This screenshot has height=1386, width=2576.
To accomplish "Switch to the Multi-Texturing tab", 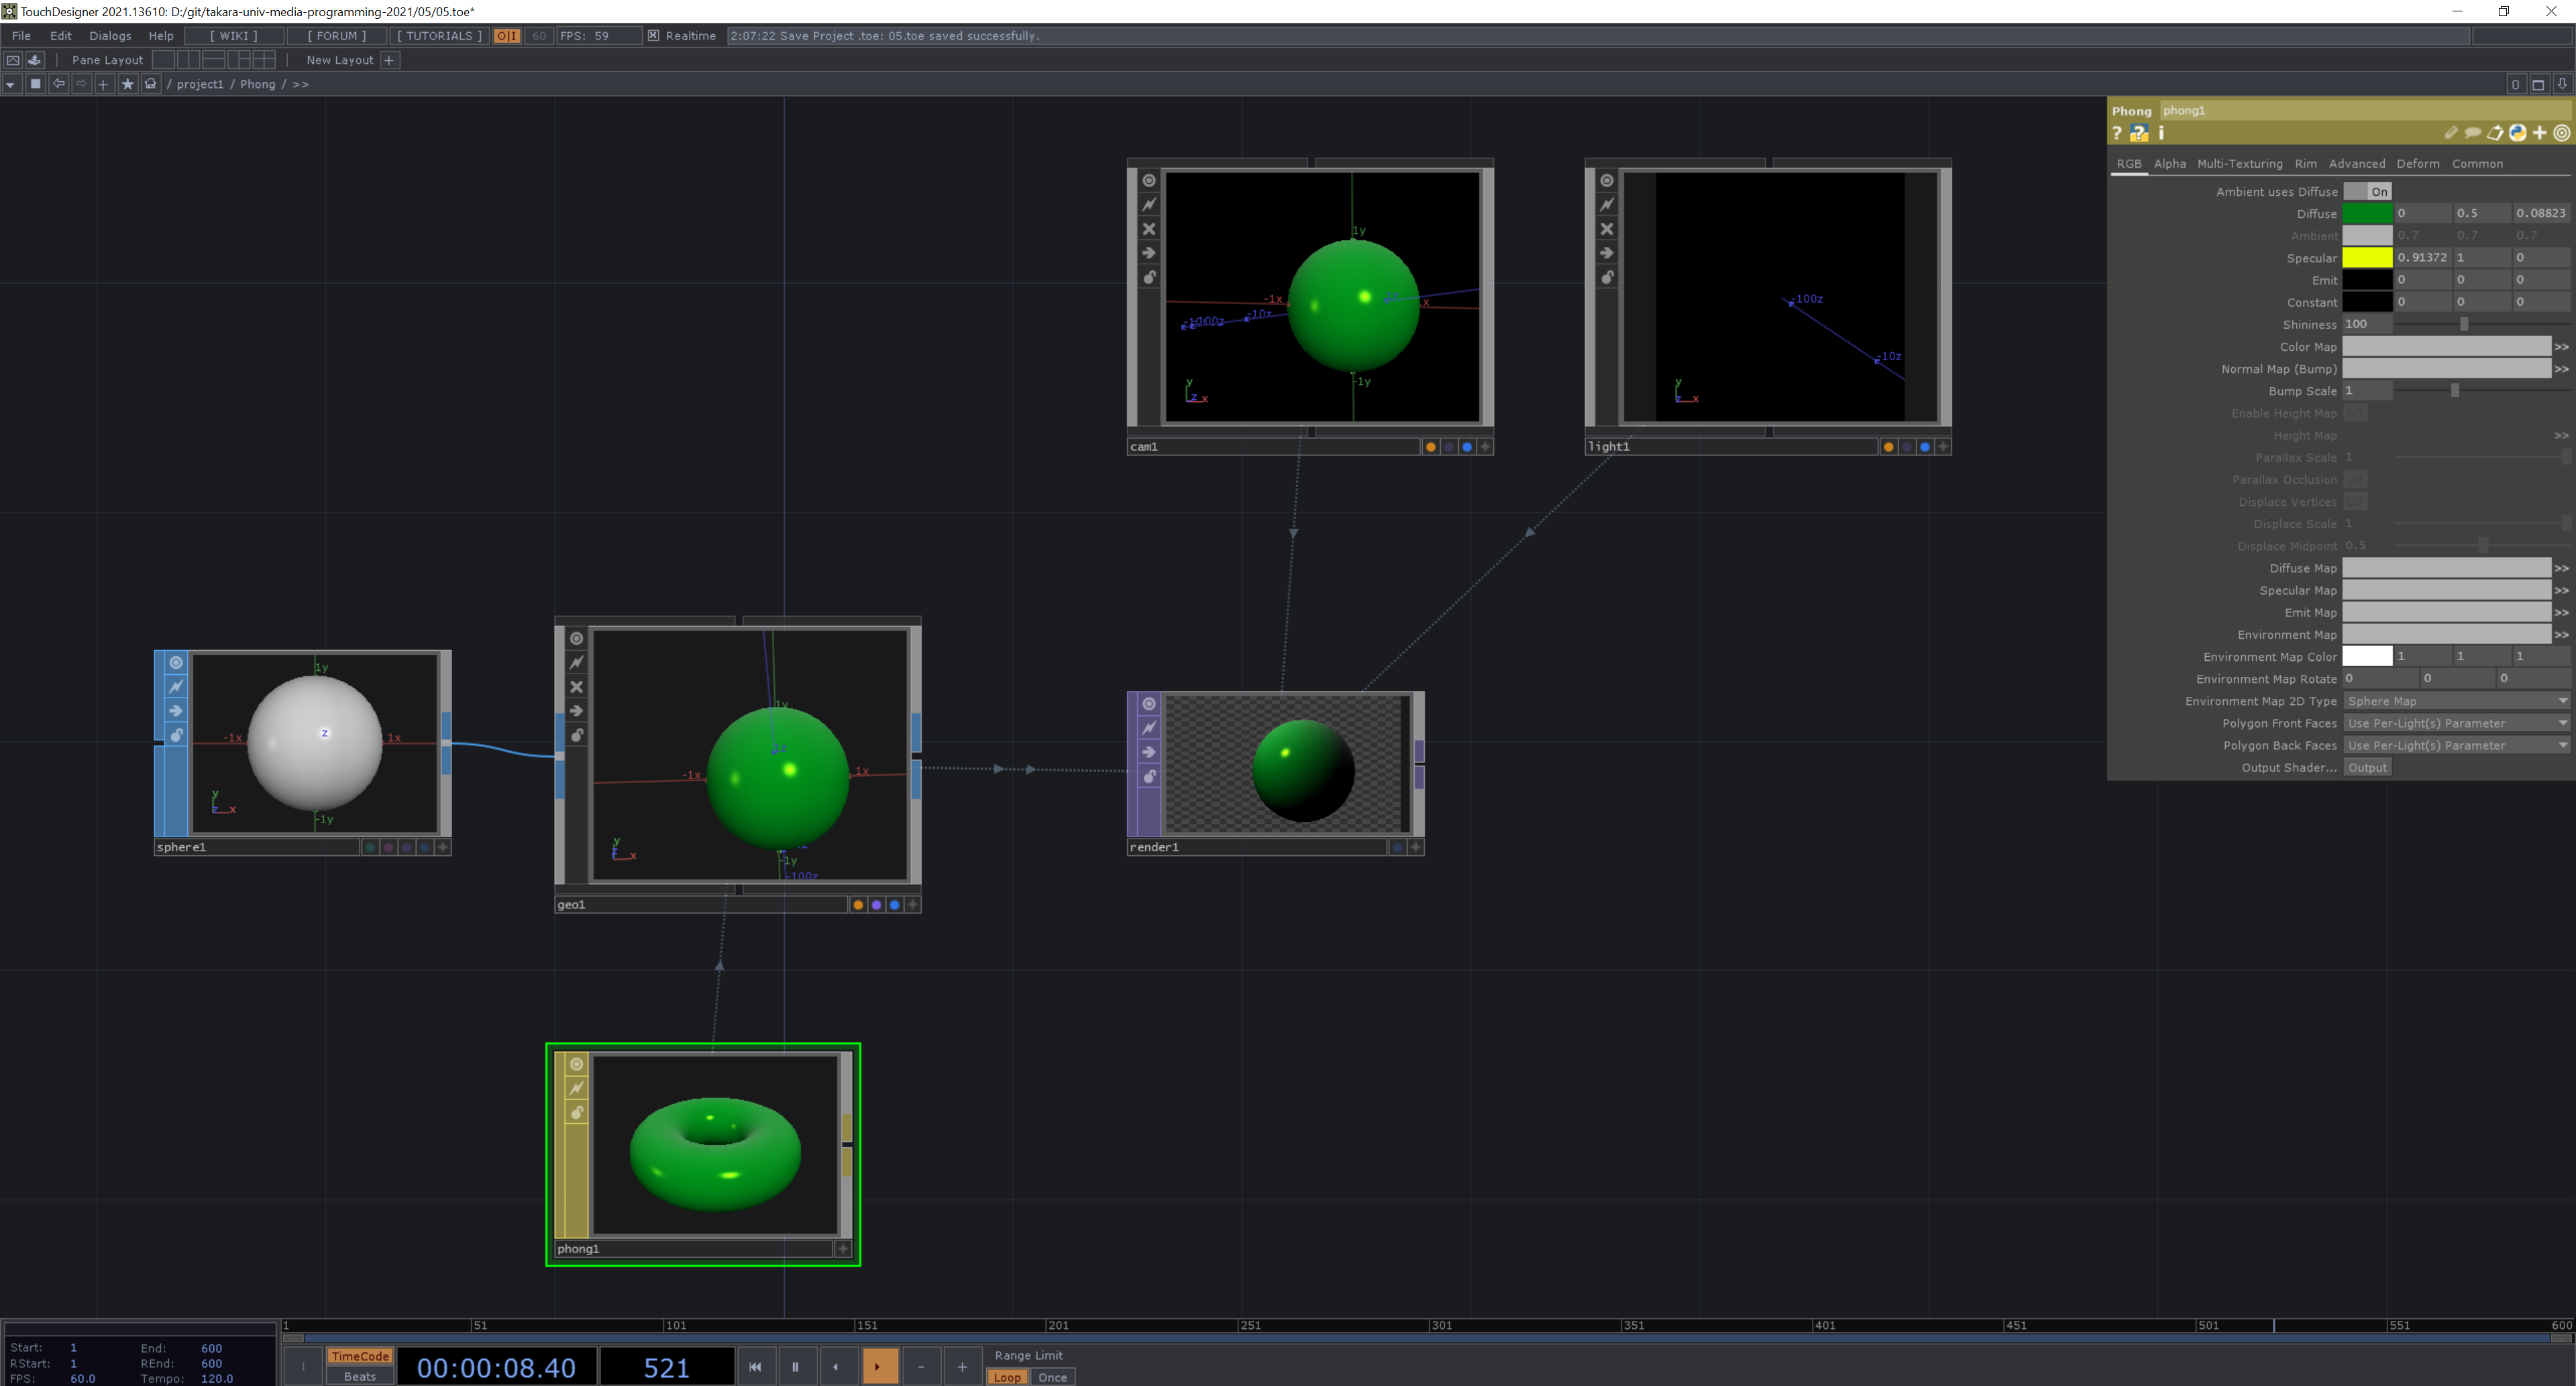I will click(x=2239, y=164).
